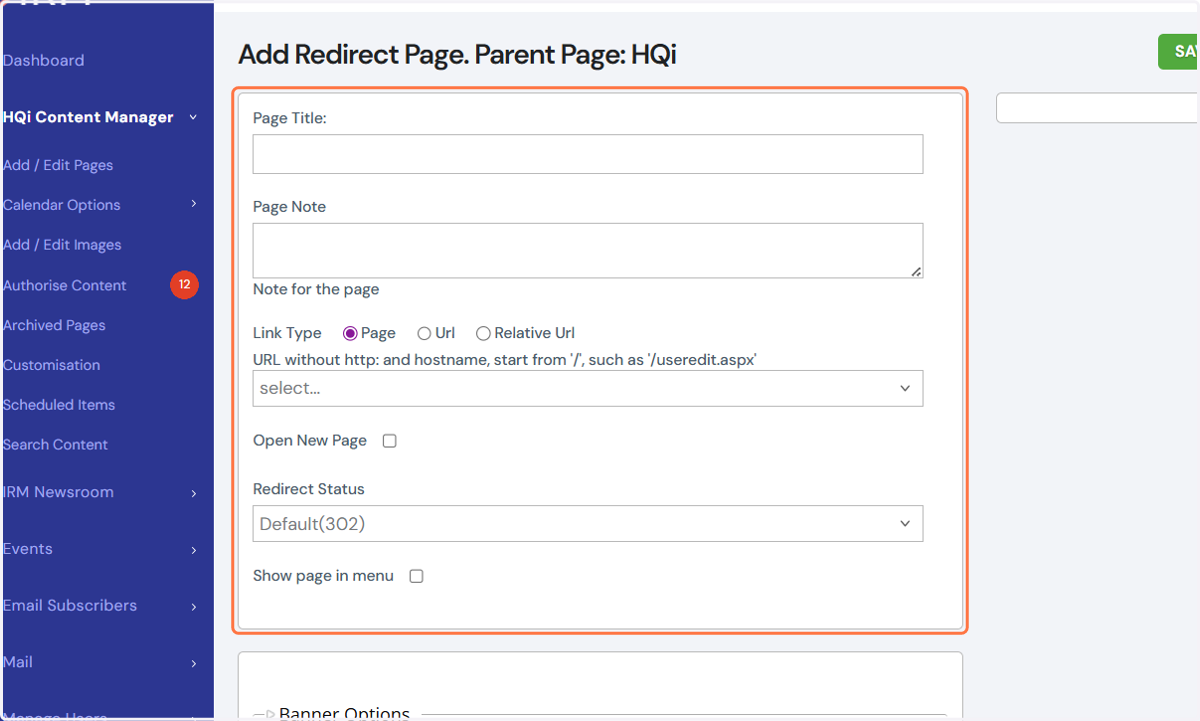
Task: Open Add / Edit Images
Action: [x=62, y=245]
